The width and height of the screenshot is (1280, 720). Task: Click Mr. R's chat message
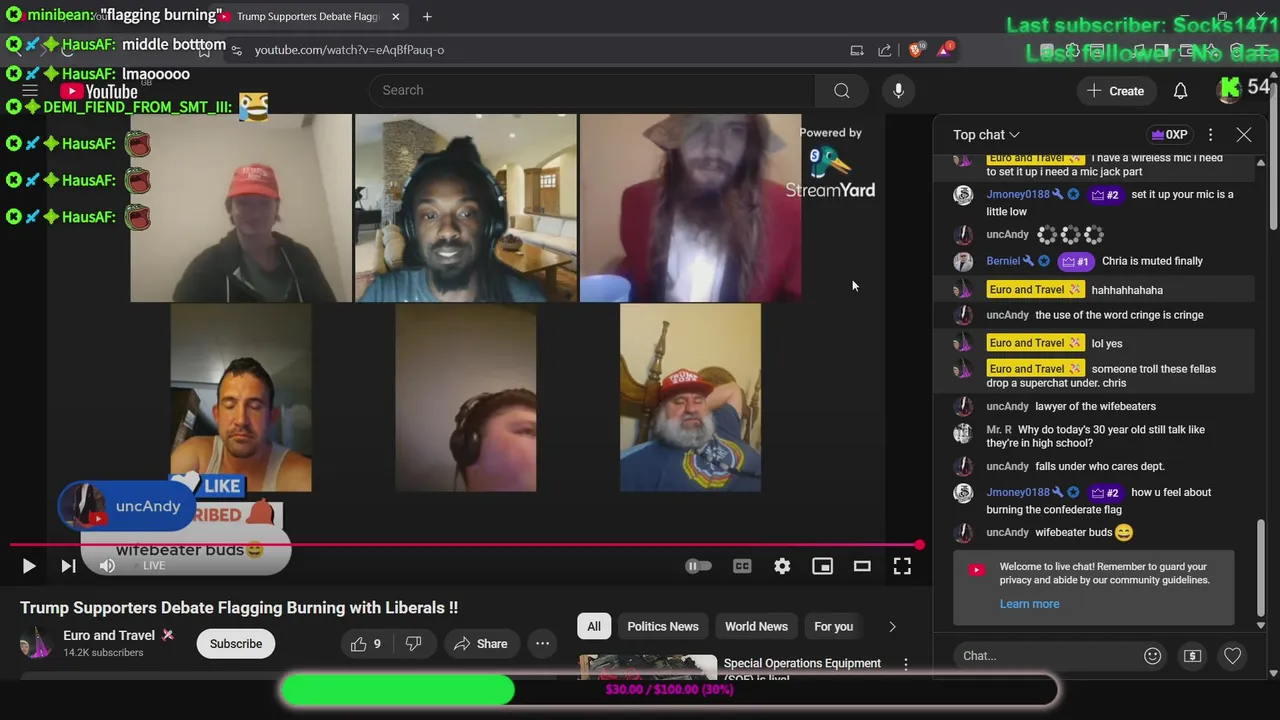pyautogui.click(x=1093, y=437)
